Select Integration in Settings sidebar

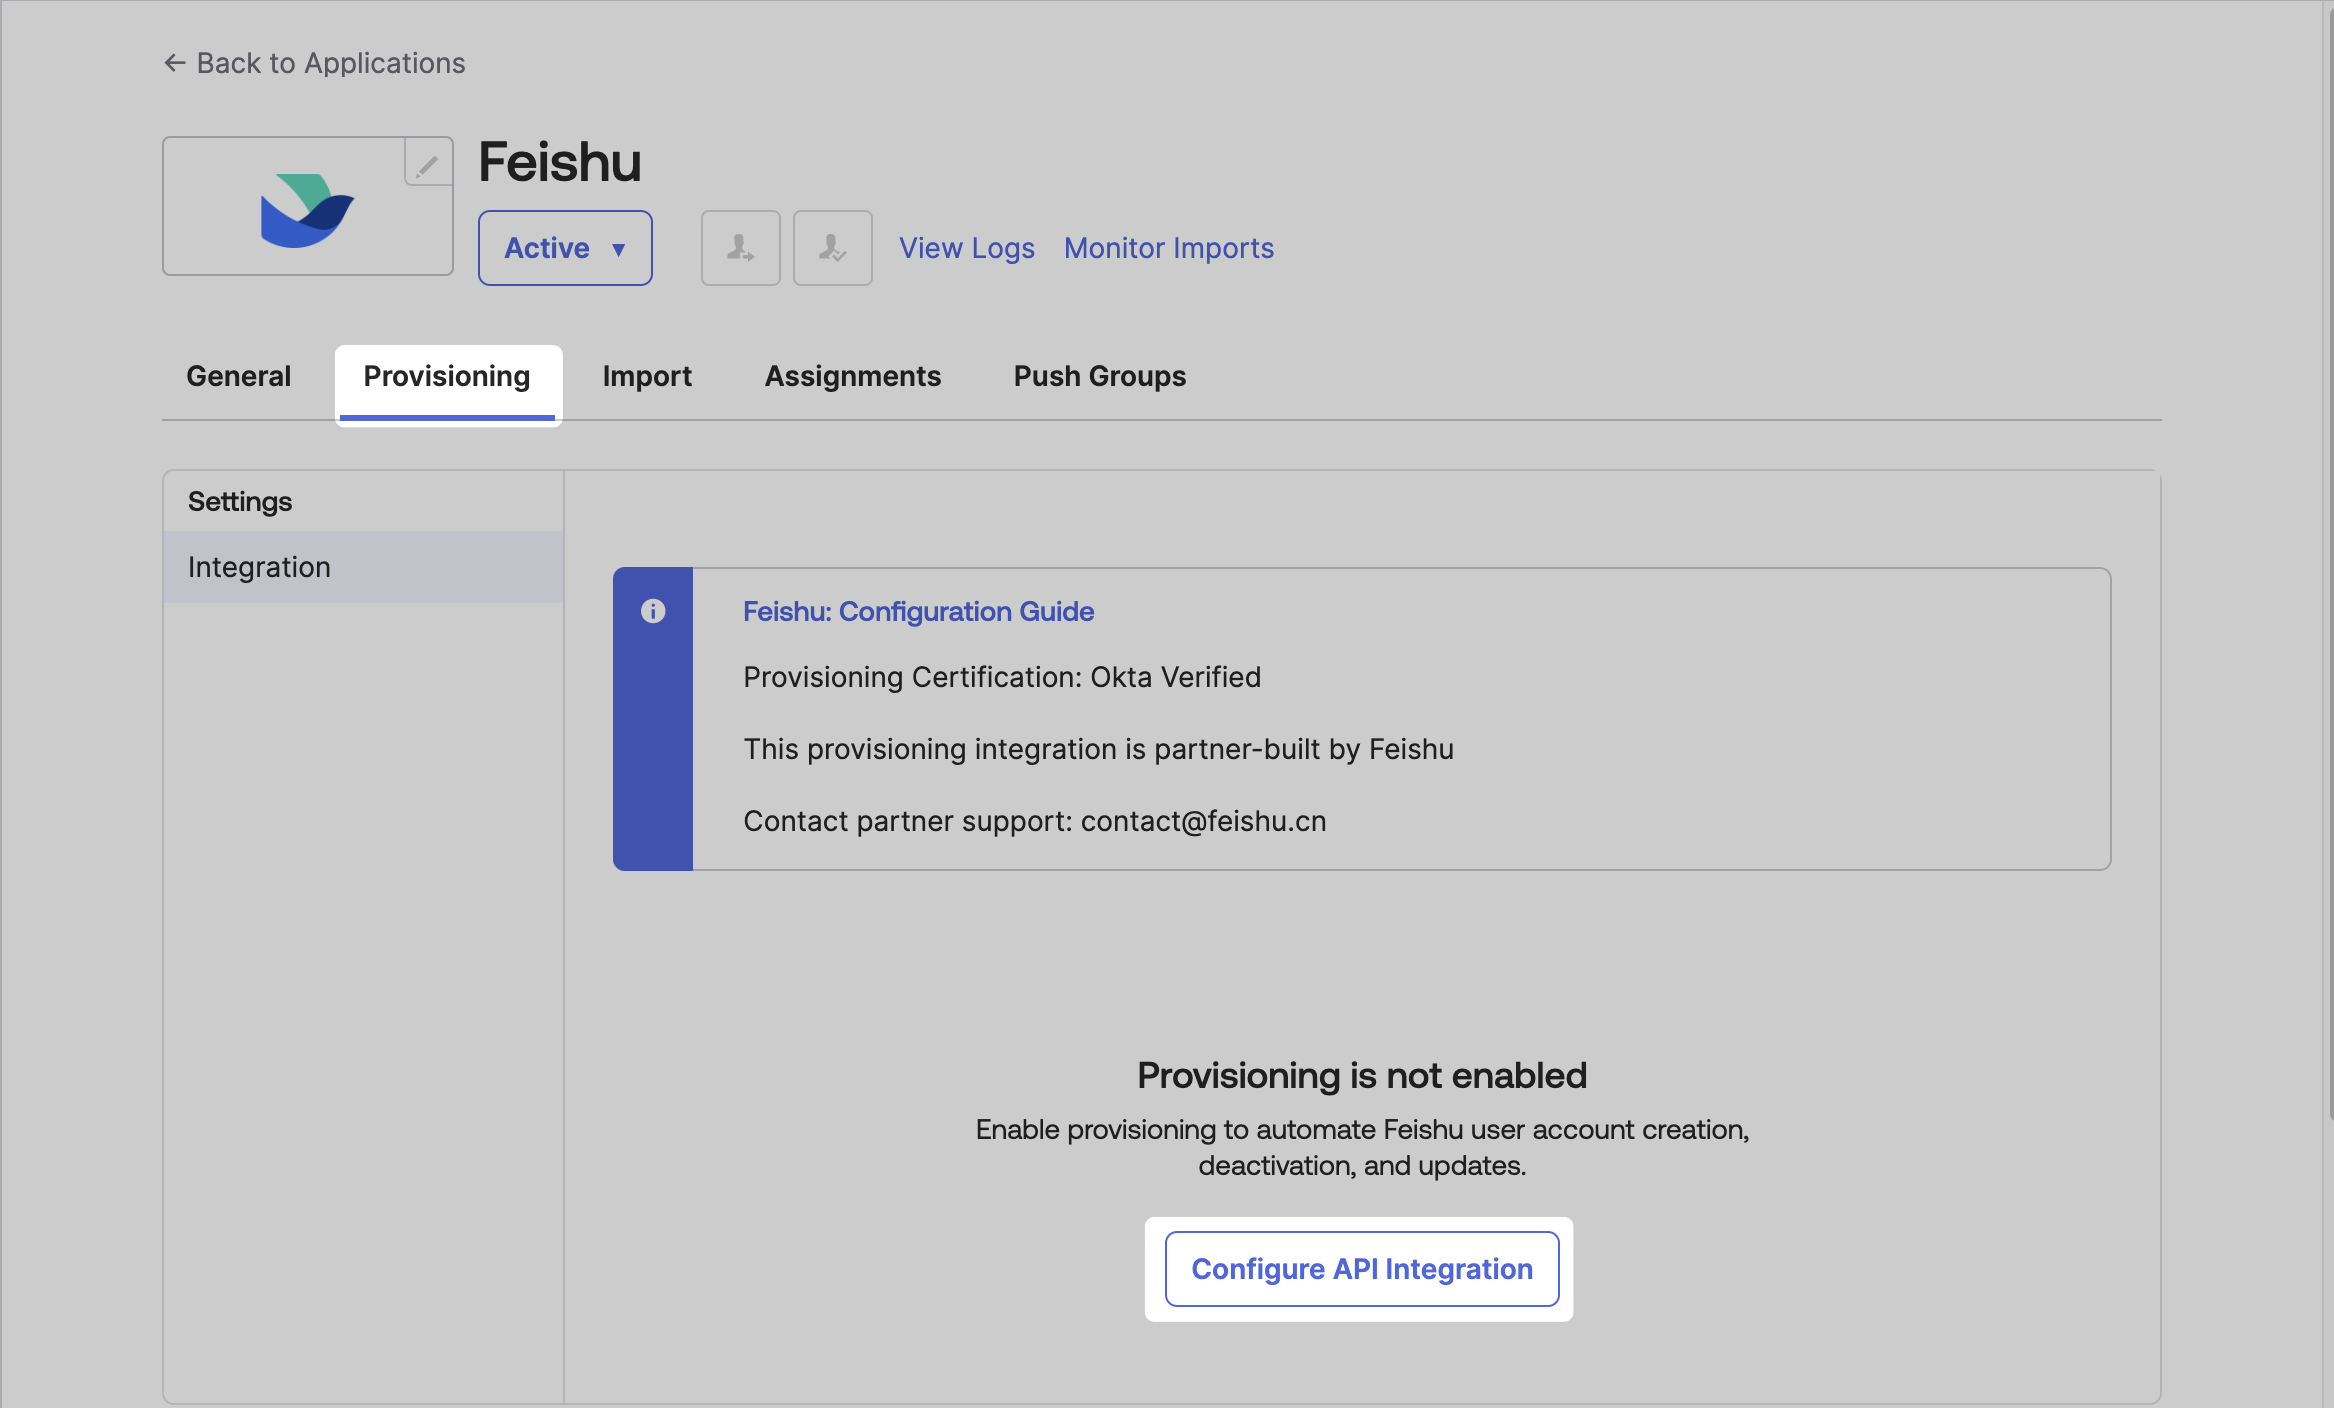tap(364, 567)
